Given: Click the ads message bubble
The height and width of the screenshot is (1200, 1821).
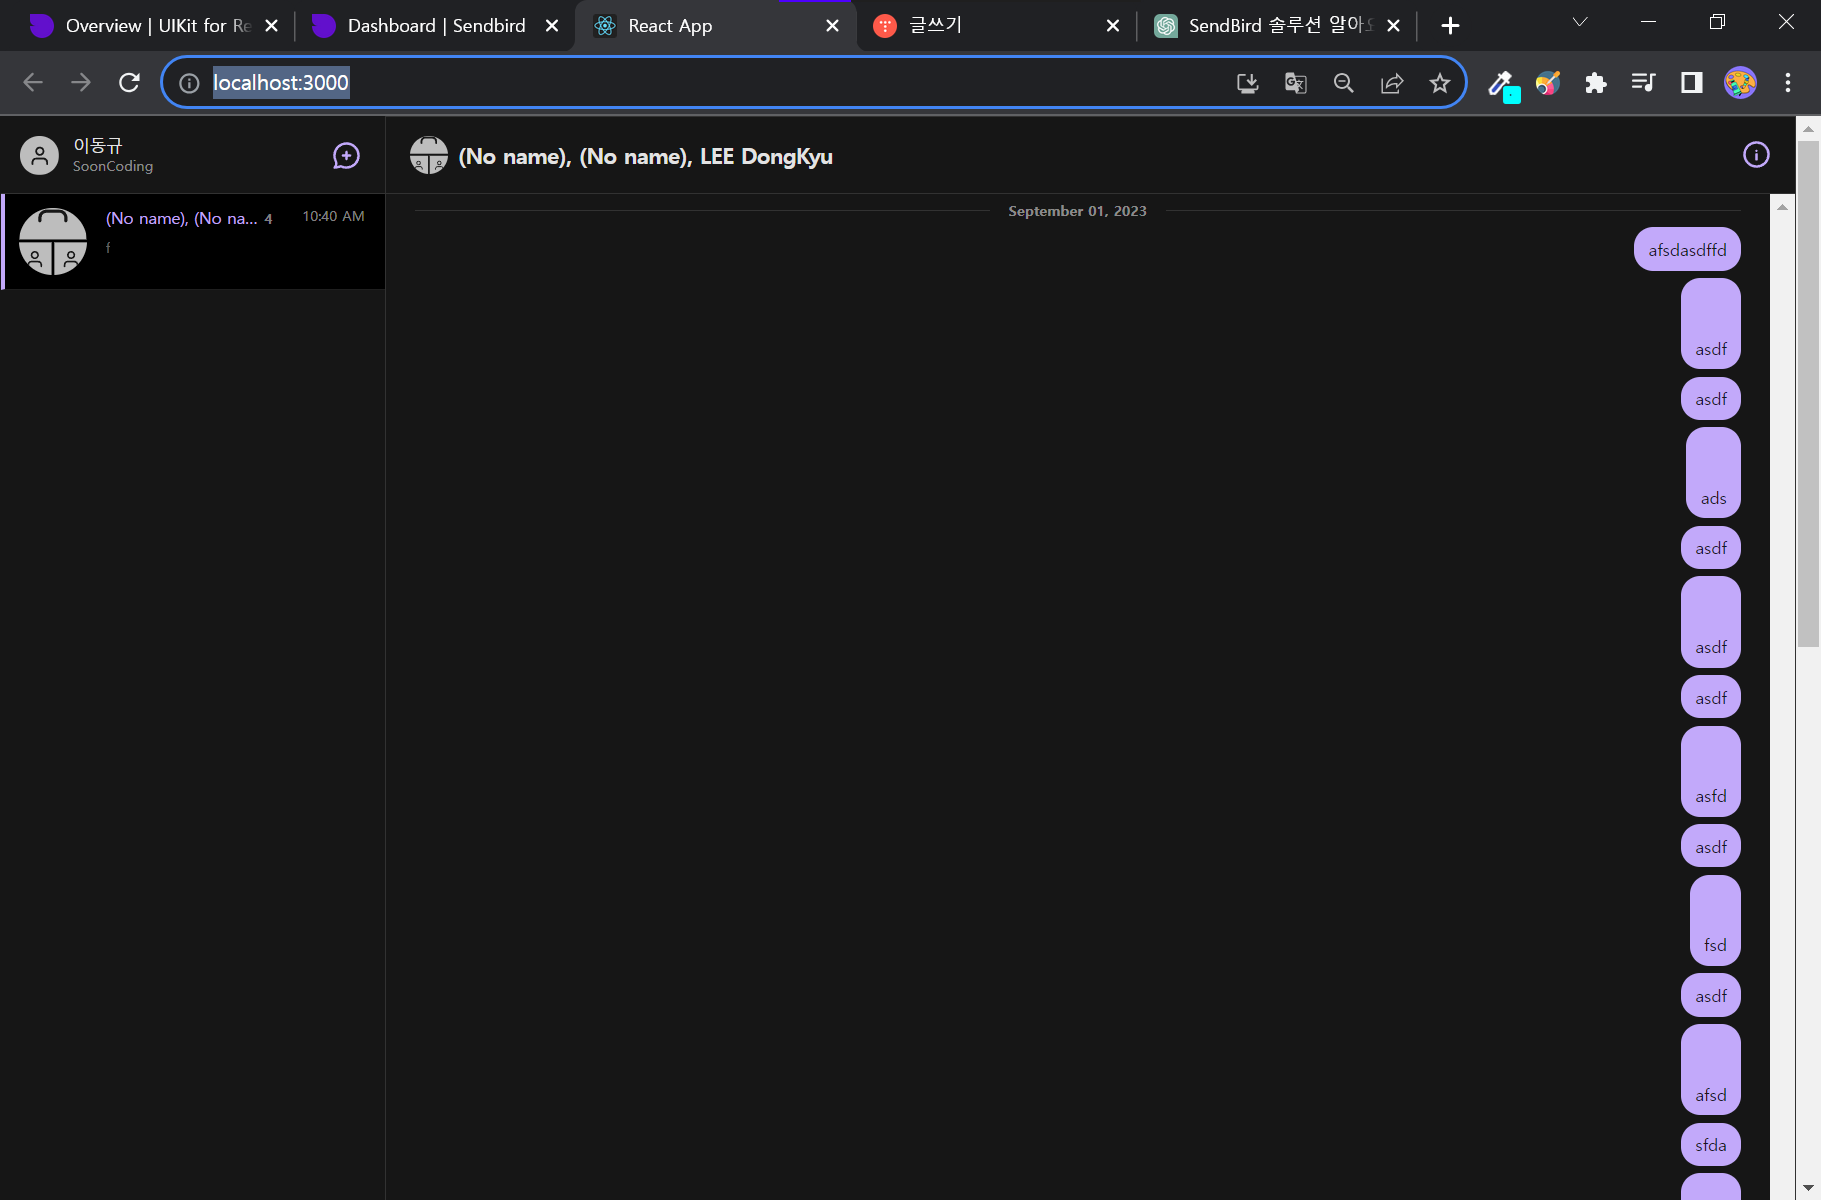Looking at the screenshot, I should click(1713, 472).
